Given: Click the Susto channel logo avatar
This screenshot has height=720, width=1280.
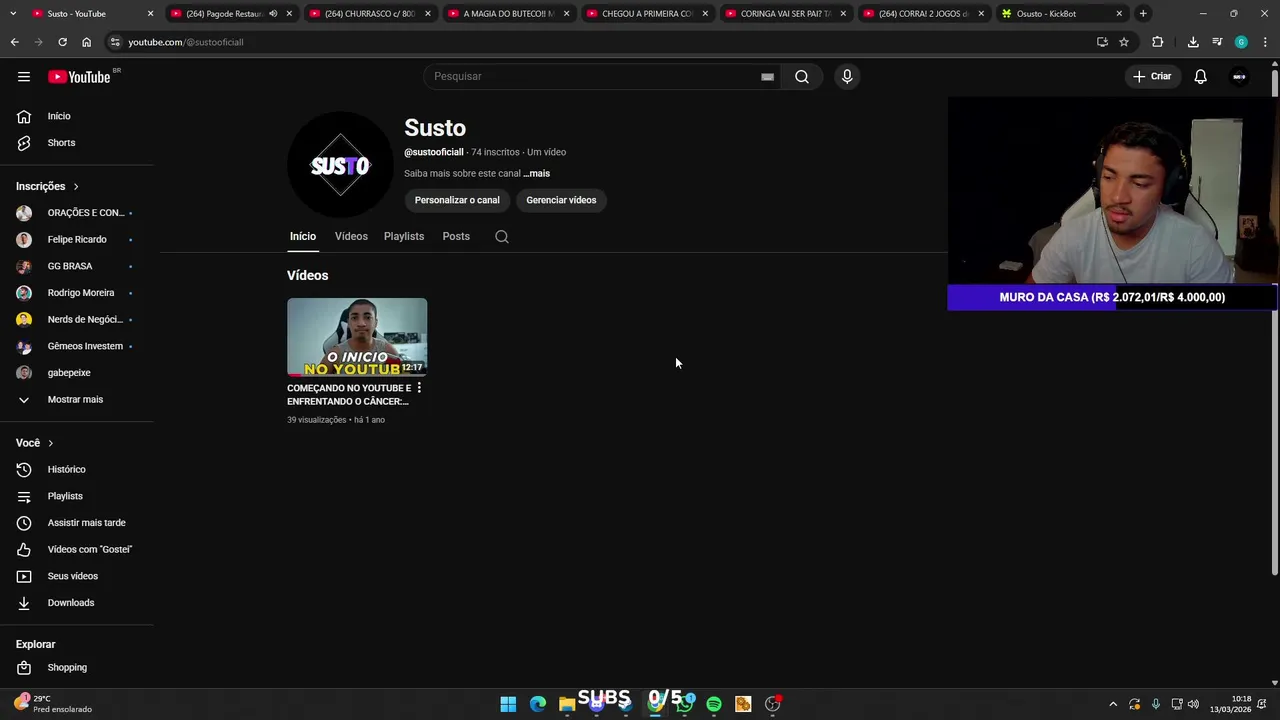Looking at the screenshot, I should point(340,165).
